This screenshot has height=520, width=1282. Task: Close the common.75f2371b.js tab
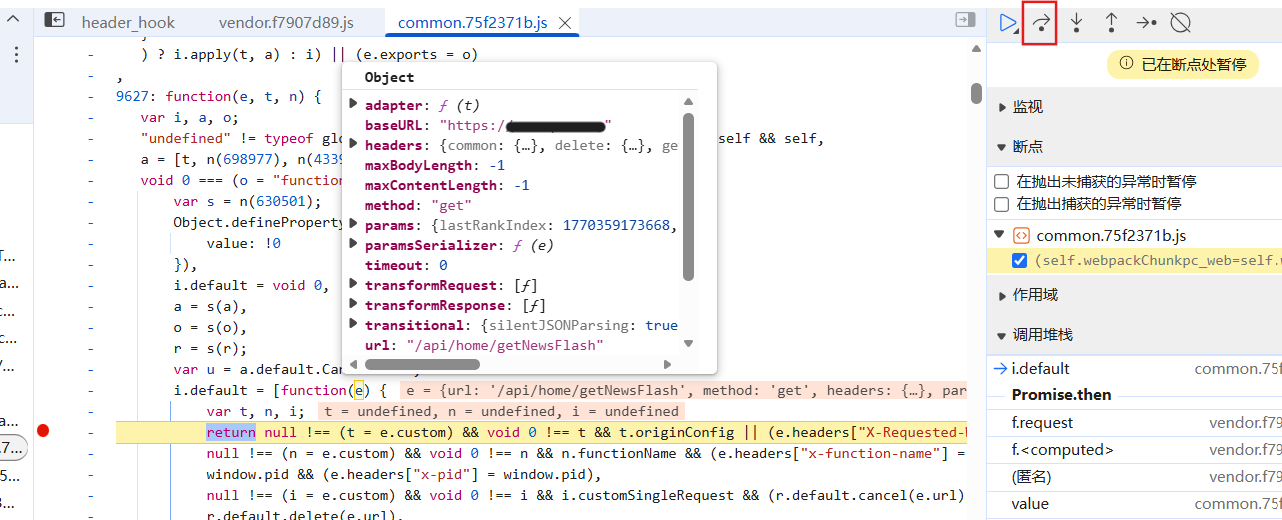[x=565, y=22]
